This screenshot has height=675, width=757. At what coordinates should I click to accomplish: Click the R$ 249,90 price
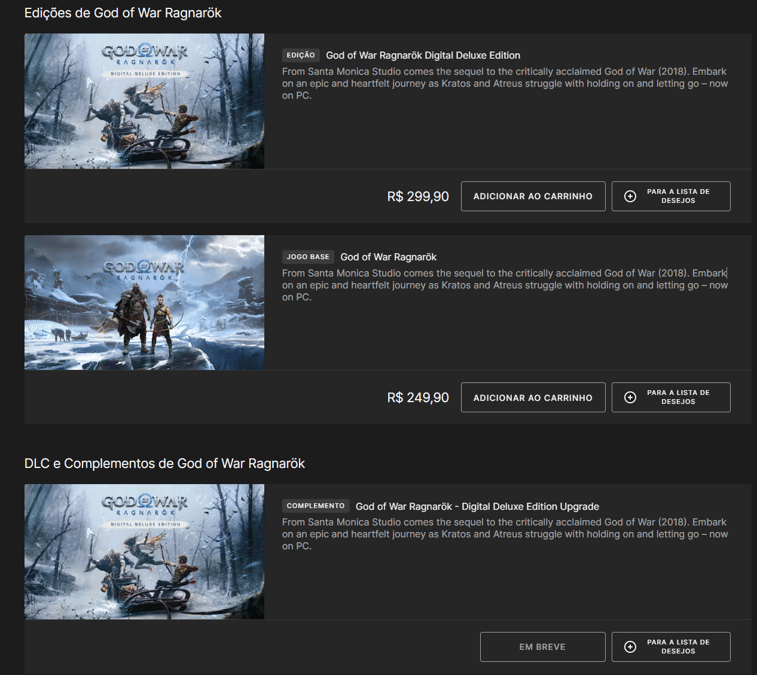point(418,398)
